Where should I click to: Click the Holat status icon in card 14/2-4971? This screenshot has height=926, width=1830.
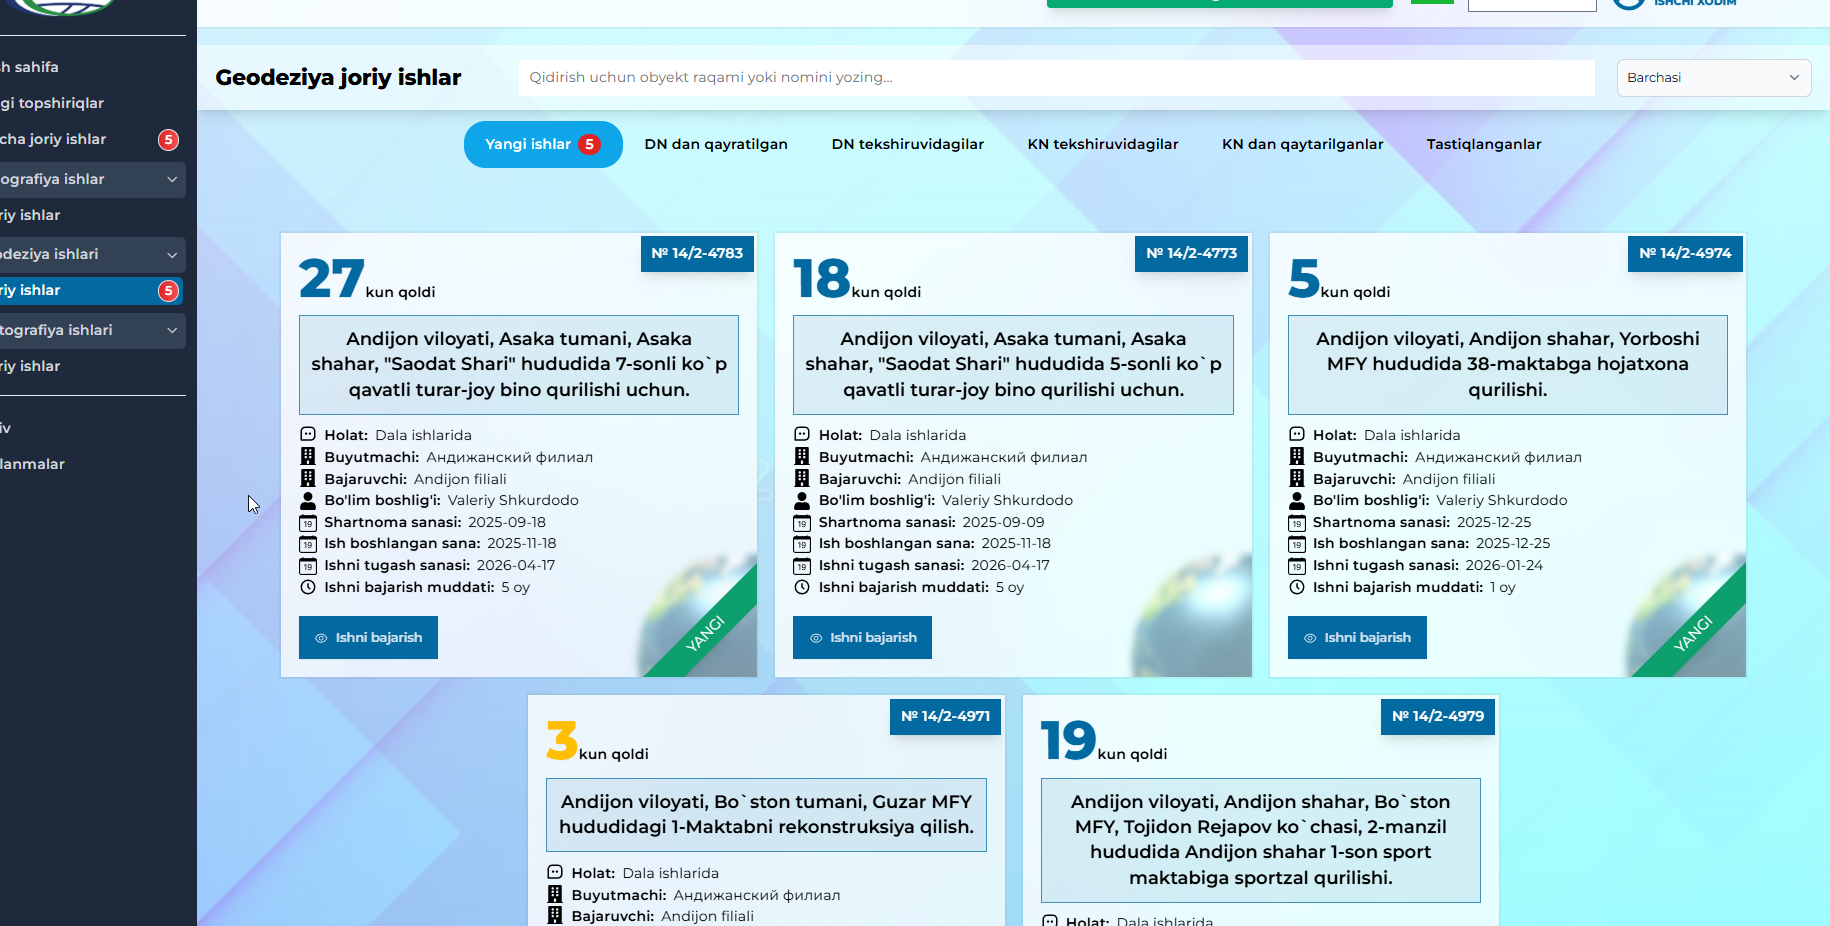coord(555,873)
